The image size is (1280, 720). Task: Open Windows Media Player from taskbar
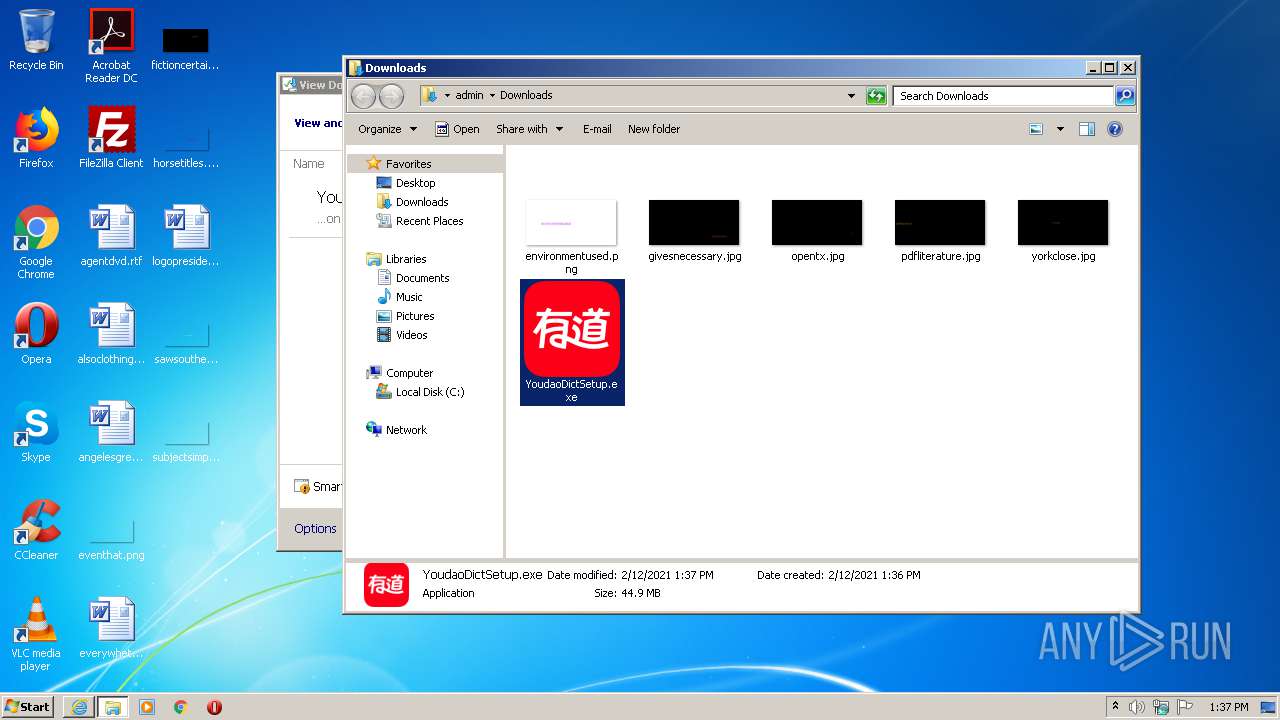[x=147, y=707]
